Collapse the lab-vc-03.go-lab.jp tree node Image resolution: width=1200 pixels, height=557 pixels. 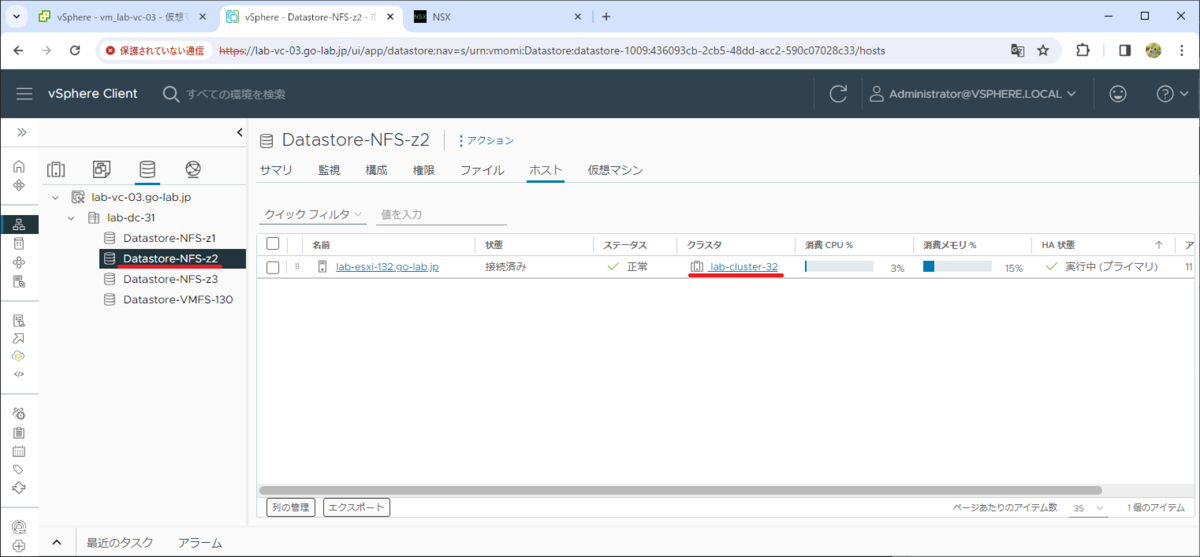click(55, 198)
